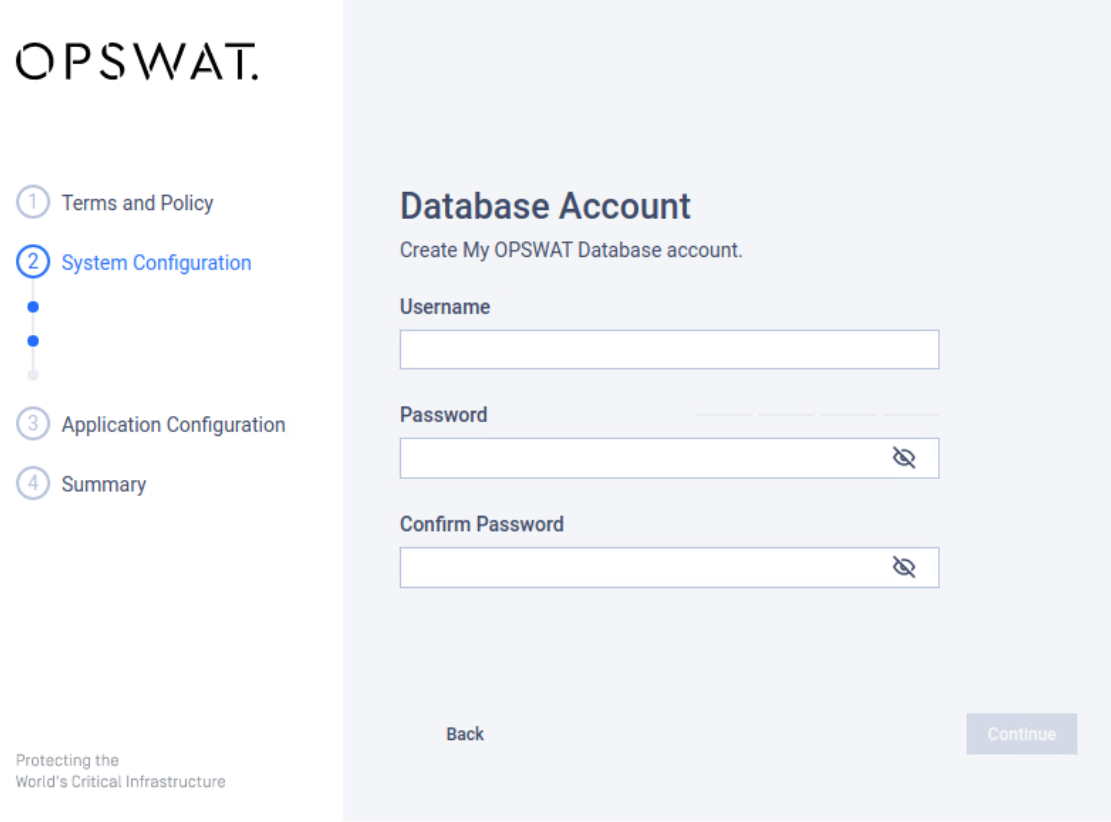Click the "Confirm Password" label
Viewport: 1111px width, 822px height.
tap(482, 524)
